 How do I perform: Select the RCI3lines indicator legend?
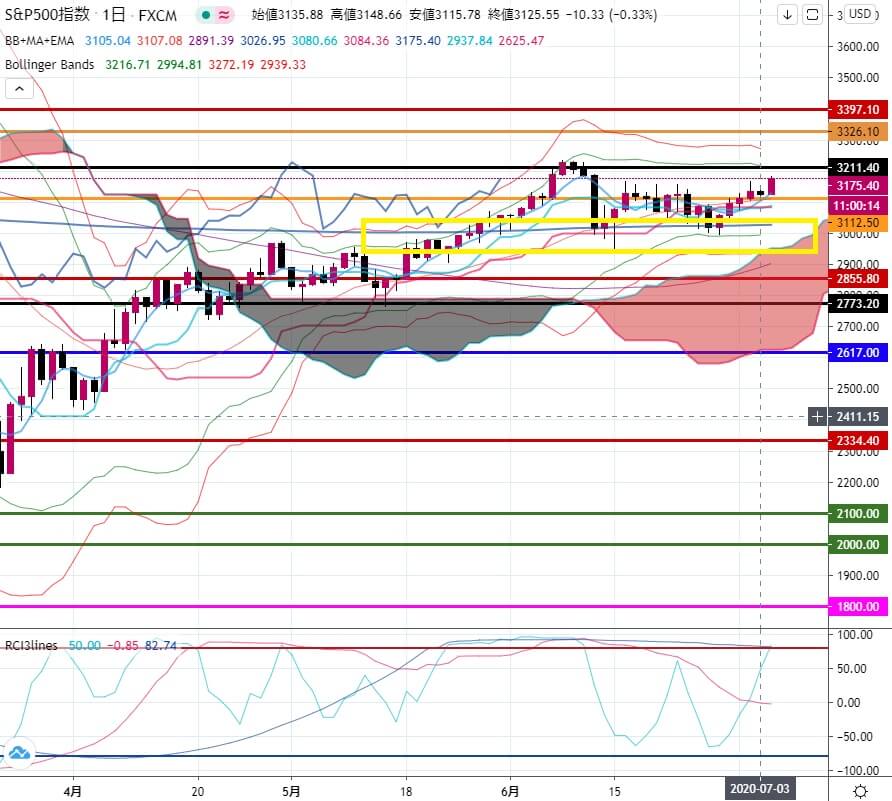coord(31,645)
